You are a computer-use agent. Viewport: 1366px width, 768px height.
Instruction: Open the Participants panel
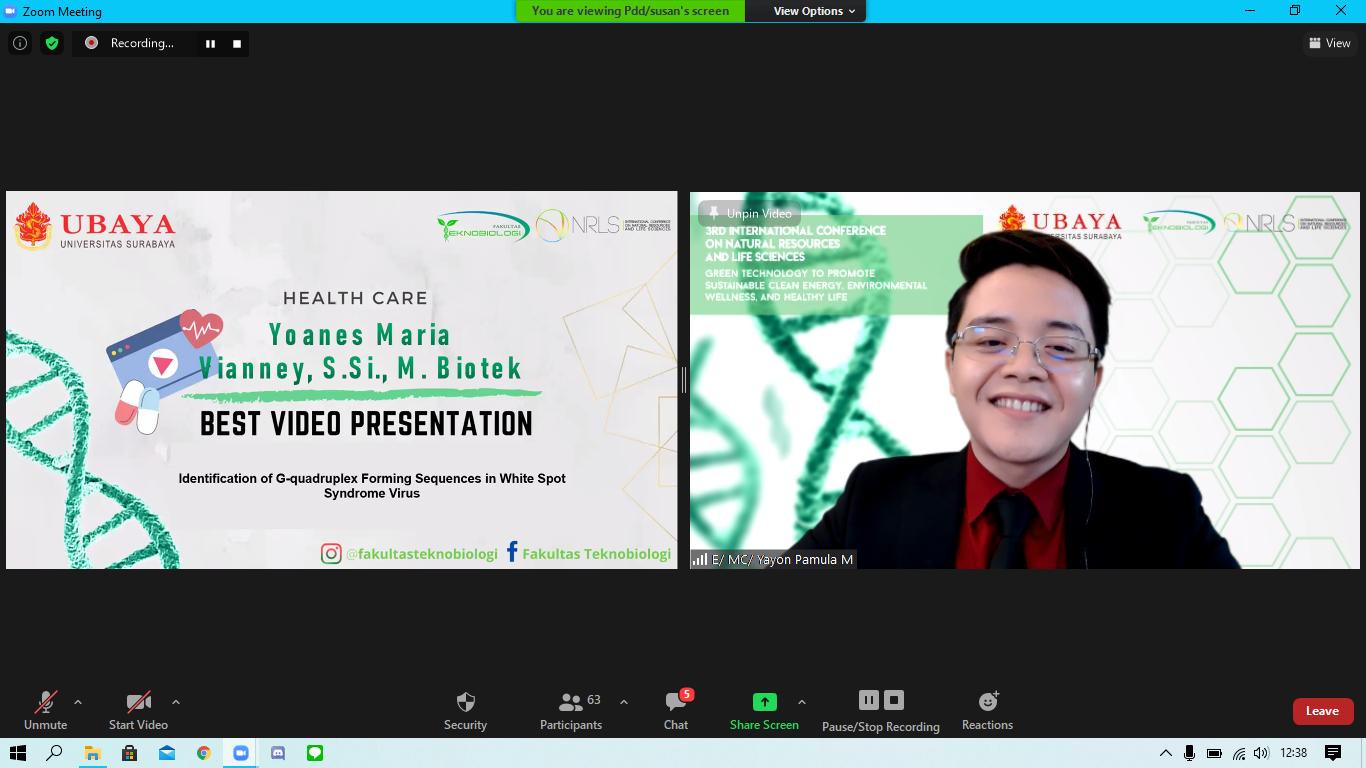571,710
